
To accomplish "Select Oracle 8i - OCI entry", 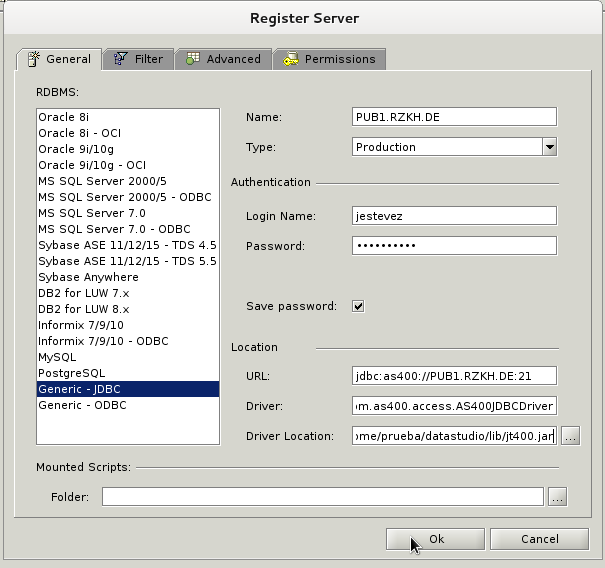I will pos(128,133).
